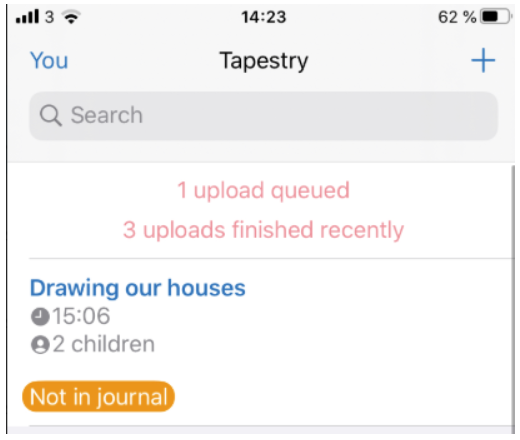
Task: Tap the Wi-Fi status icon
Action: pyautogui.click(x=72, y=17)
